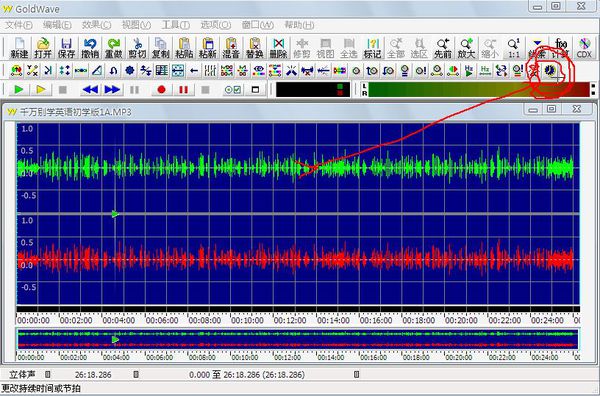Click the overview waveform navigation strip
Image resolution: width=600 pixels, height=396 pixels.
click(298, 339)
